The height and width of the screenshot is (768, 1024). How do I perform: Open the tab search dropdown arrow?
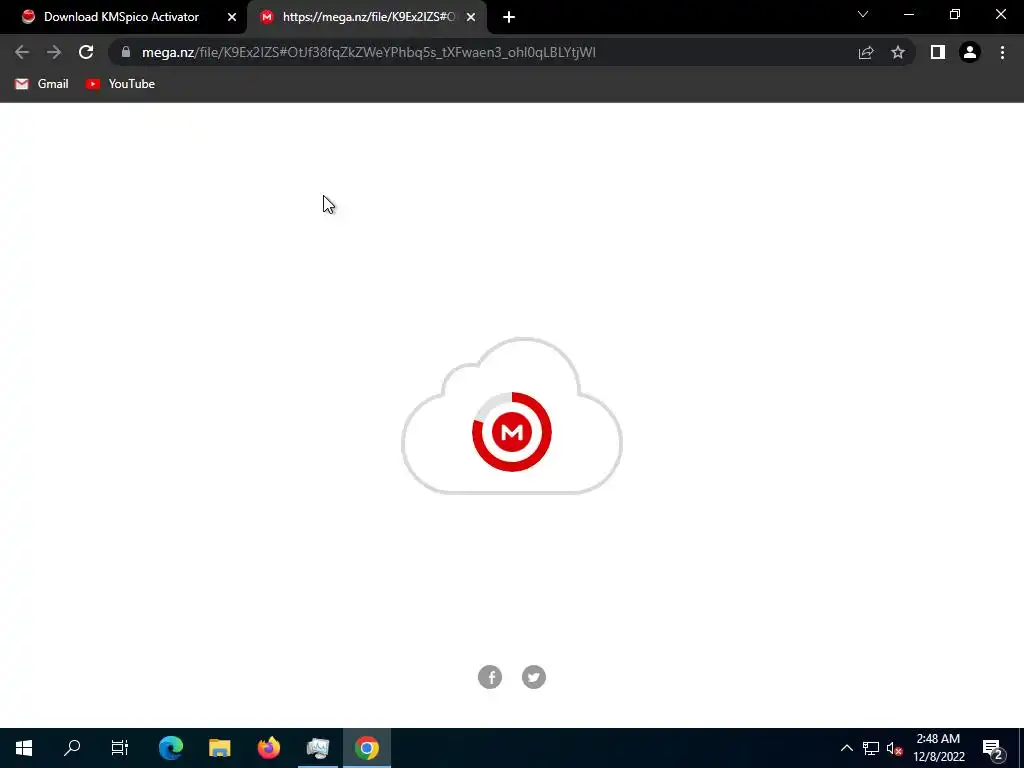click(863, 14)
